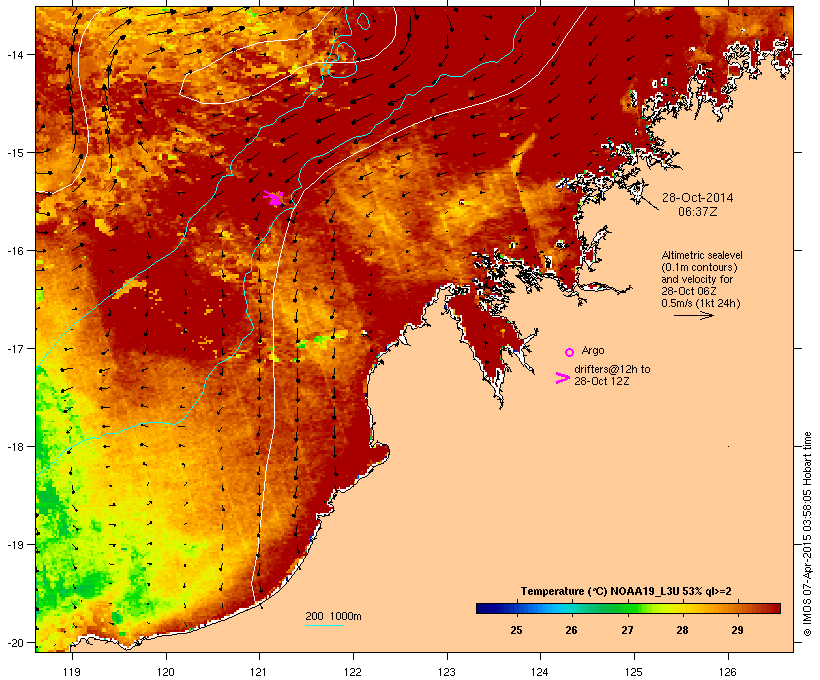Click the magenta Argo circle legend marker
820x680 pixels.
click(570, 352)
